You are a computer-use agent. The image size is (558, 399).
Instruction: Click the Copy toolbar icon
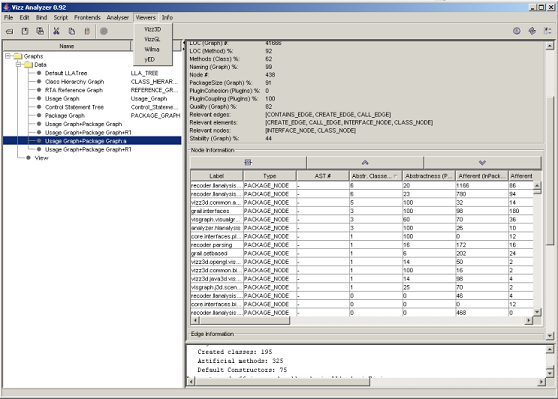coord(72,31)
